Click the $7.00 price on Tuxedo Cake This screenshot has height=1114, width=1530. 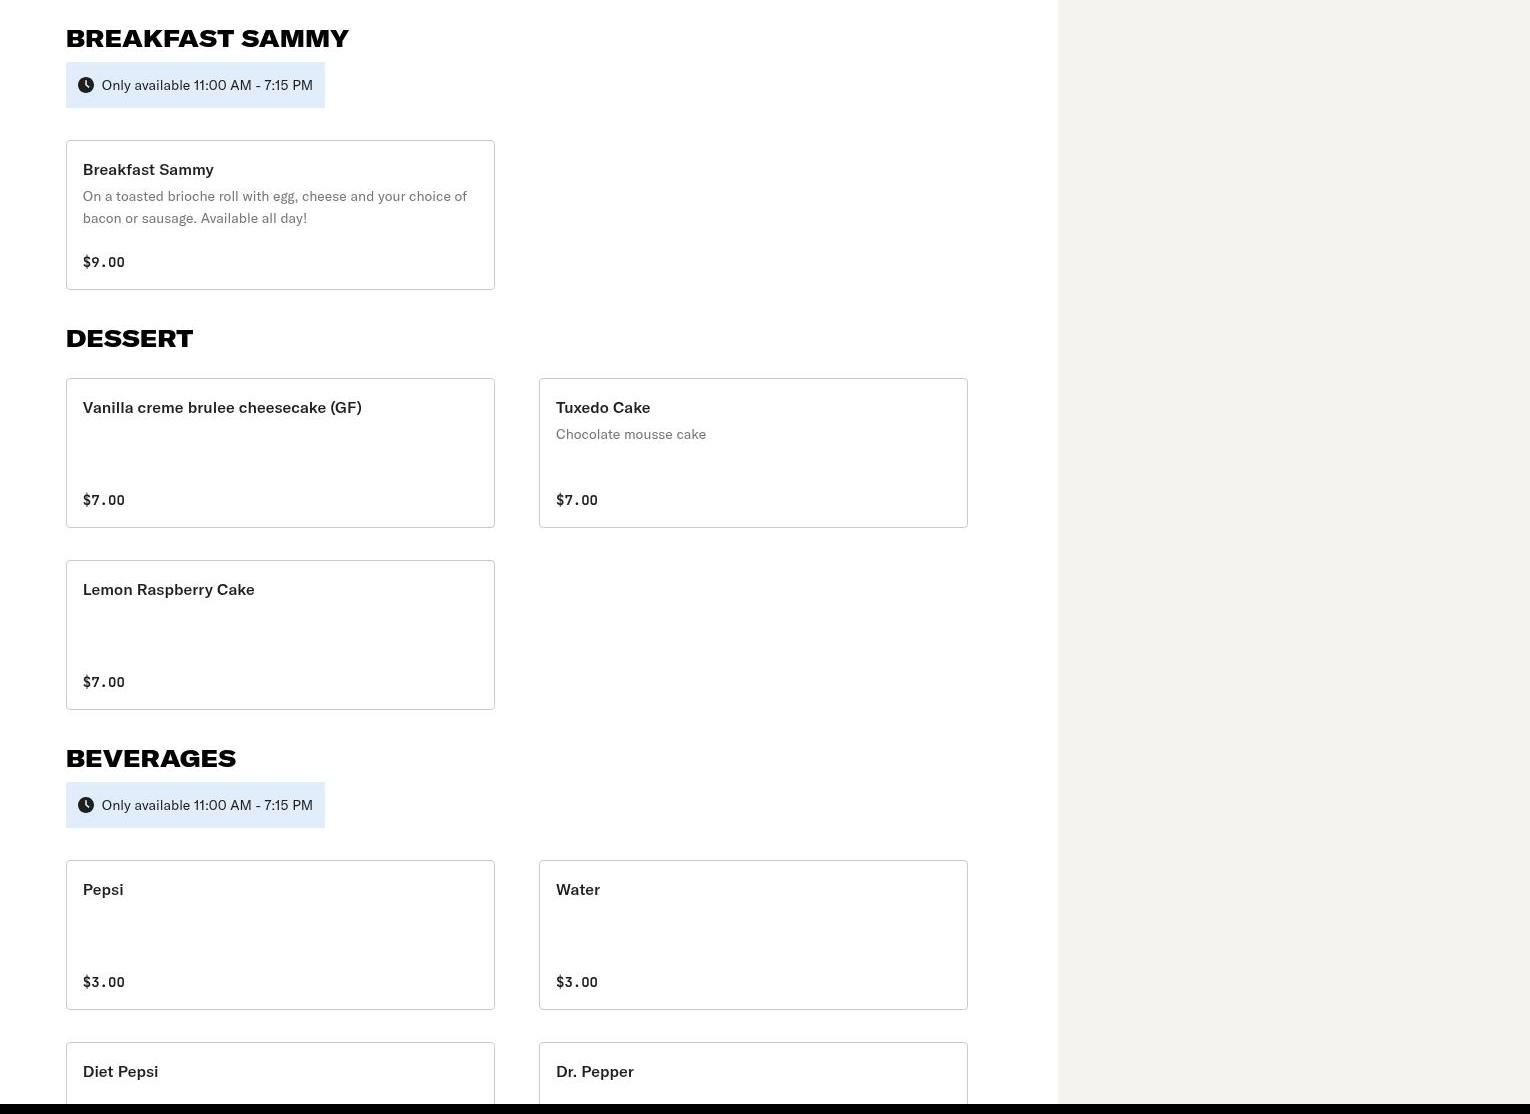[x=577, y=500]
